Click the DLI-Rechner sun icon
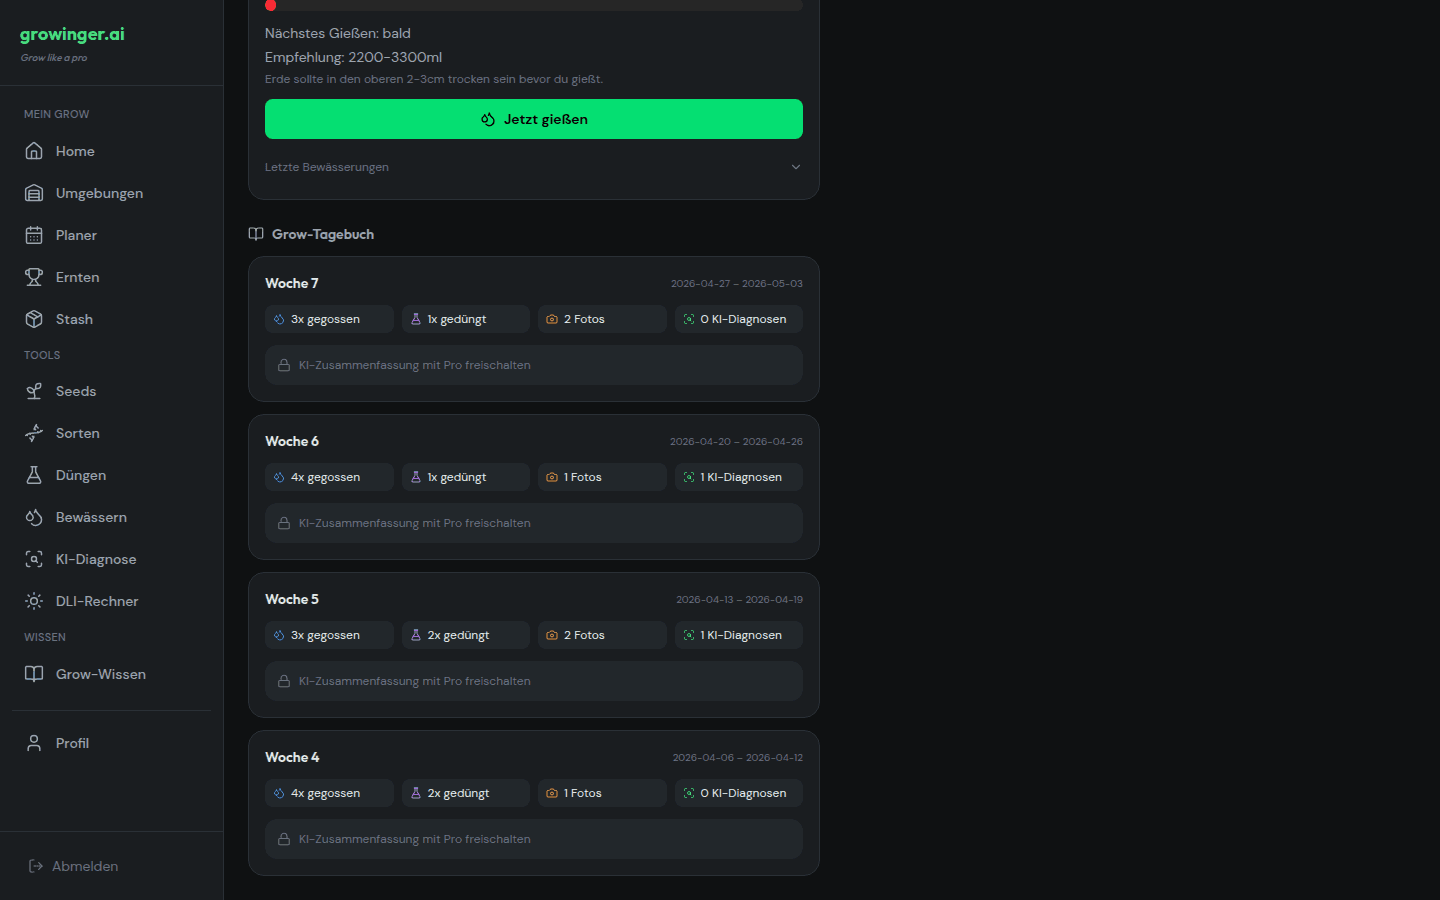Viewport: 1440px width, 900px height. coord(34,601)
